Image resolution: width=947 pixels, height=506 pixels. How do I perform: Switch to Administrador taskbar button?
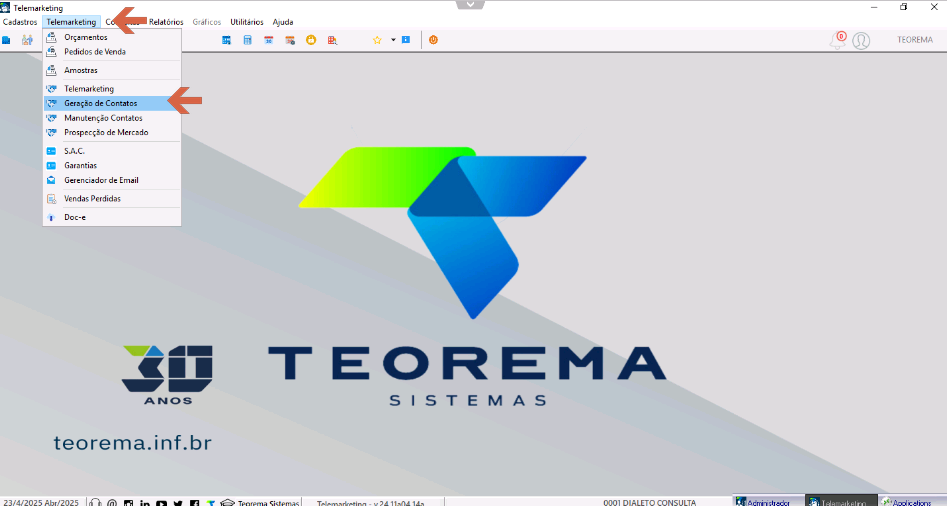point(768,501)
